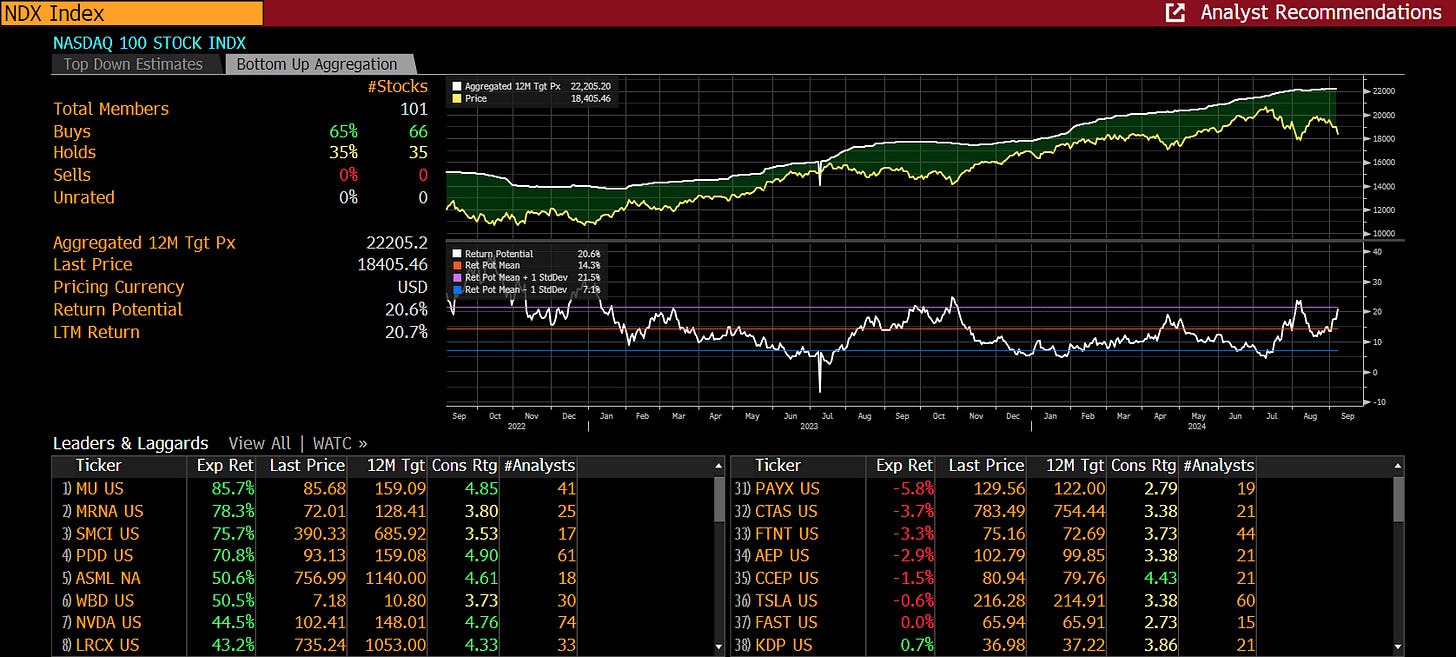Viewport: 1456px width, 657px height.
Task: Click yellow Price legend swatch
Action: (457, 99)
